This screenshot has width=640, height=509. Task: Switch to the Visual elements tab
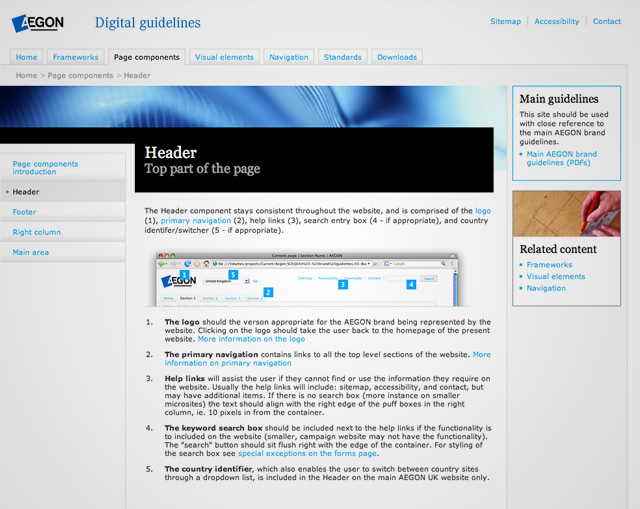(224, 57)
